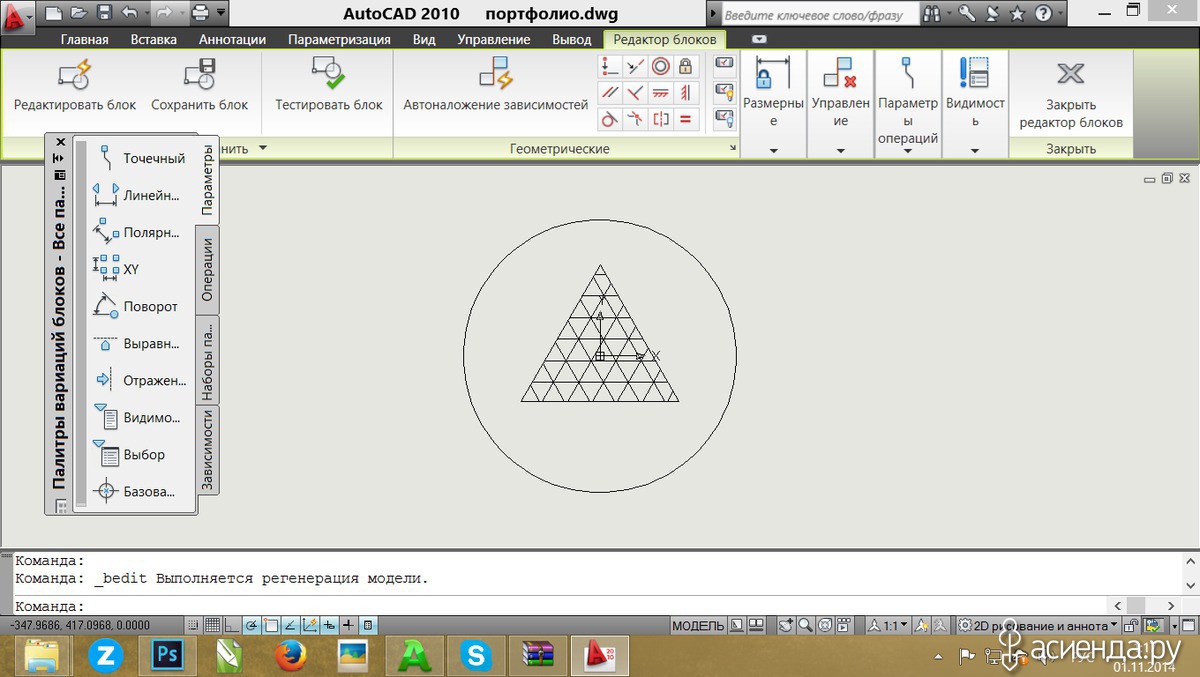This screenshot has height=677, width=1200.
Task: Undo last action with the back arrow
Action: coord(129,13)
